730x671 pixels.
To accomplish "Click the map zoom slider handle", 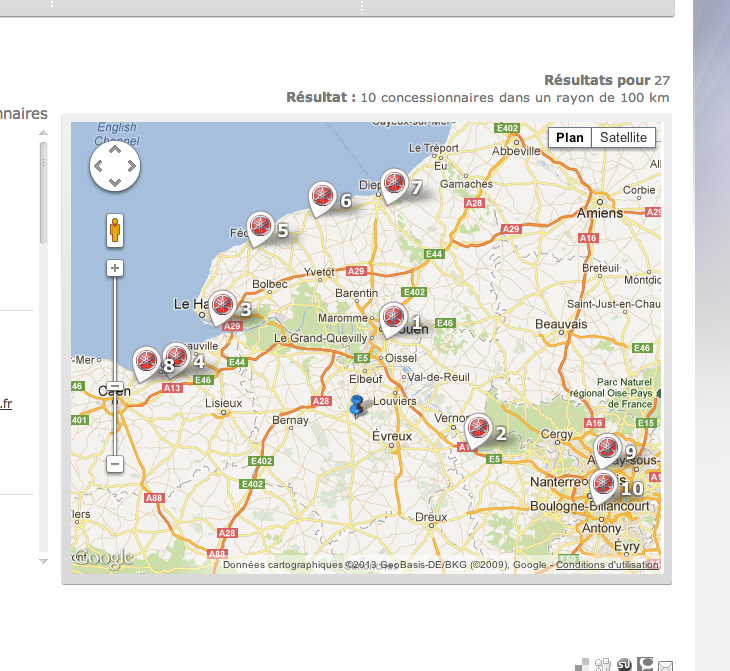I will (x=115, y=386).
